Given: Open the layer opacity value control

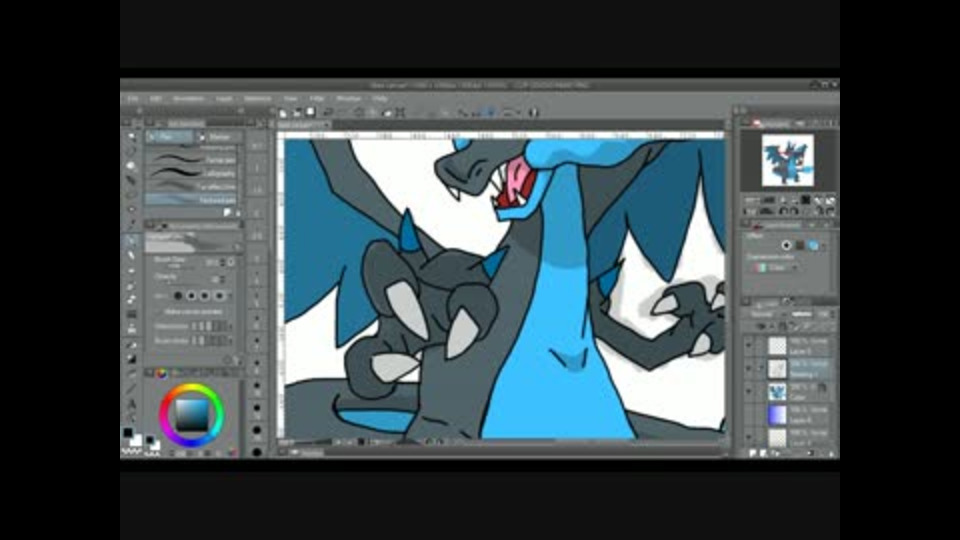Looking at the screenshot, I should pos(824,314).
